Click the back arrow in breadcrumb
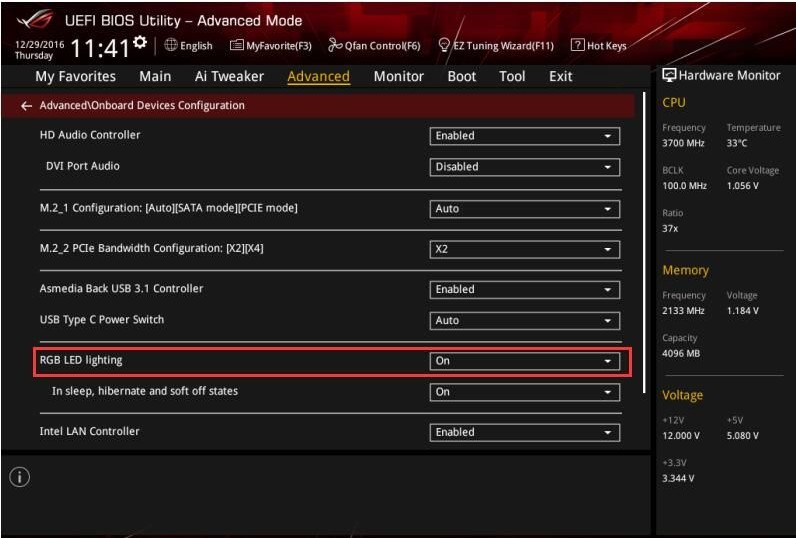796x538 pixels. (26, 106)
